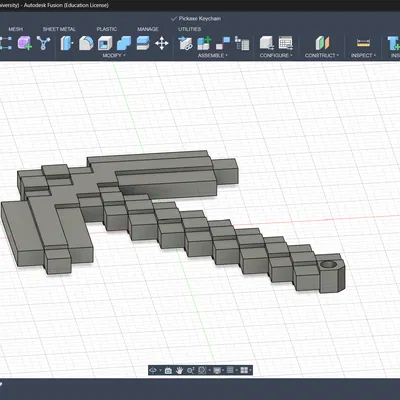Screen dimensions: 400x400
Task: Switch to the UTILITIES tab
Action: (189, 29)
